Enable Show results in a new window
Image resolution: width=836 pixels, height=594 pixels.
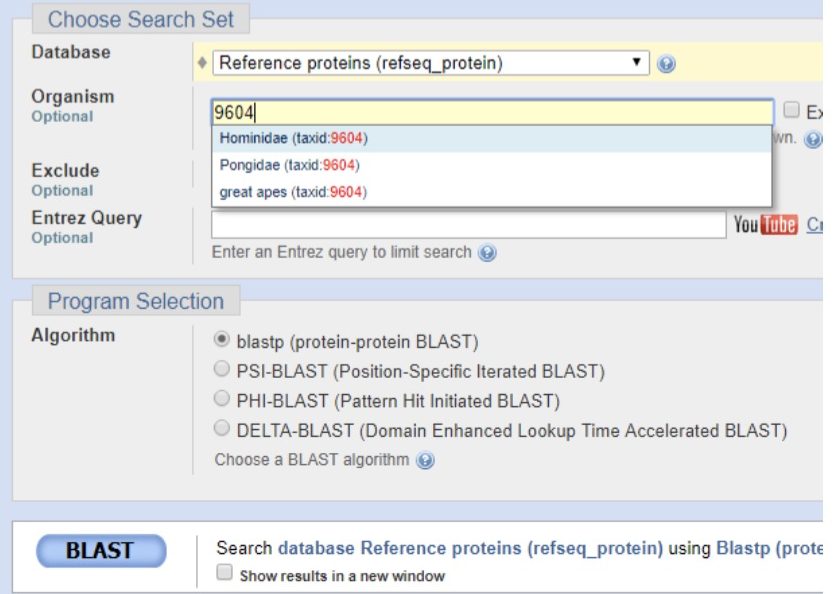(224, 573)
